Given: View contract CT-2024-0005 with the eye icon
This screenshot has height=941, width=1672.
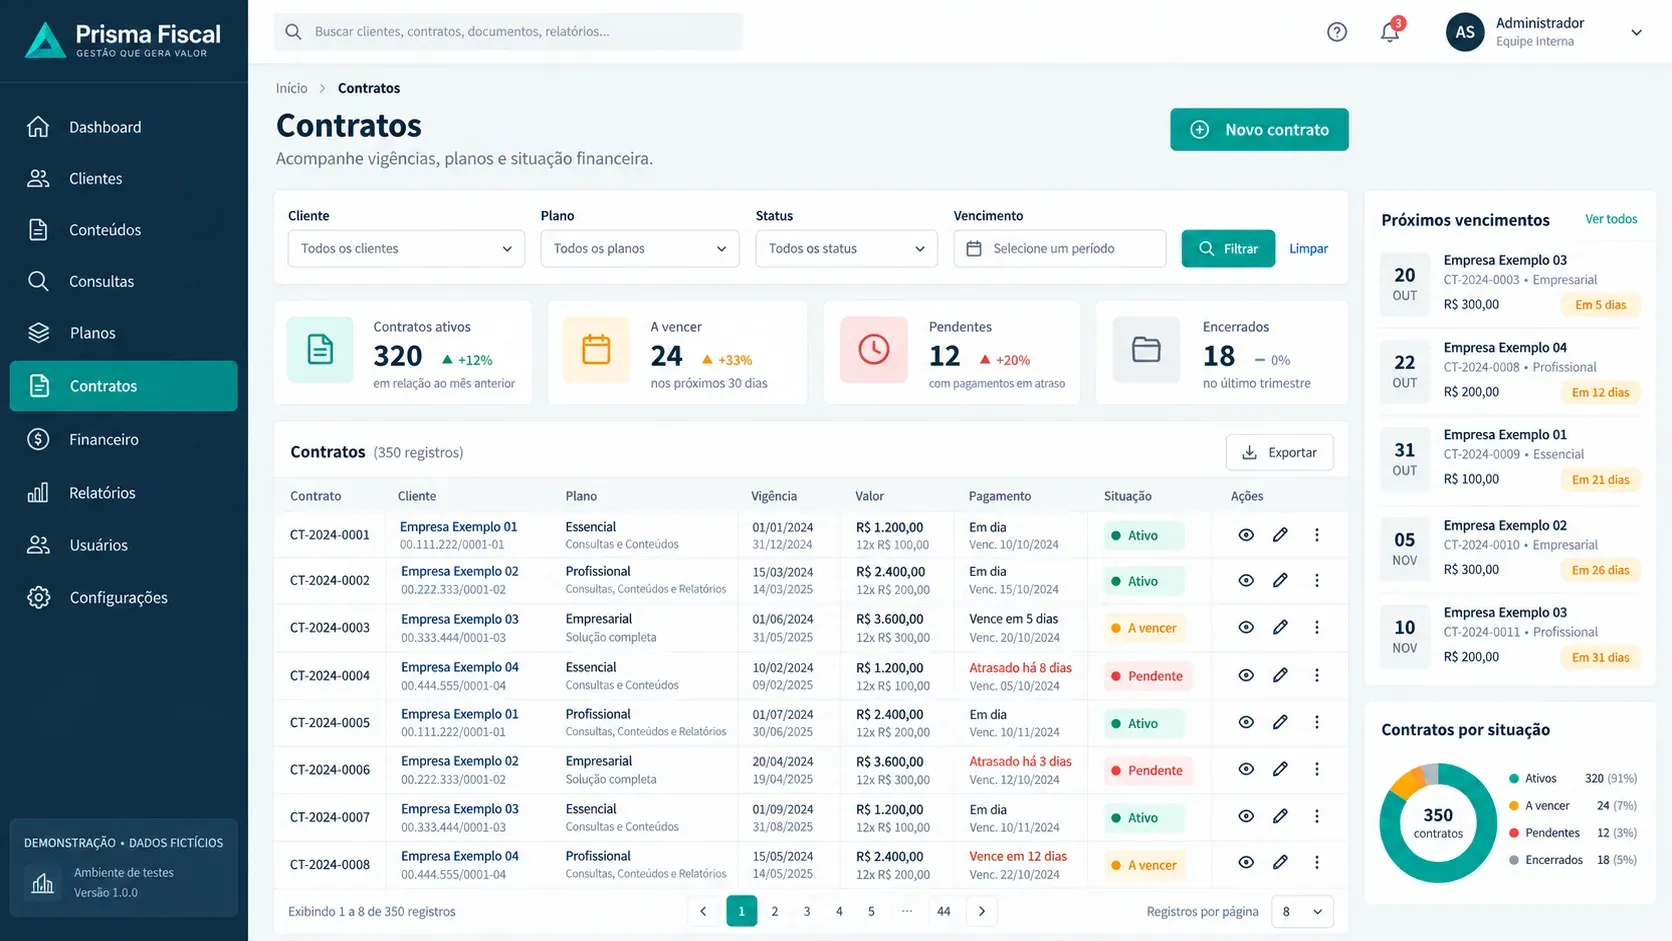Looking at the screenshot, I should [1246, 722].
